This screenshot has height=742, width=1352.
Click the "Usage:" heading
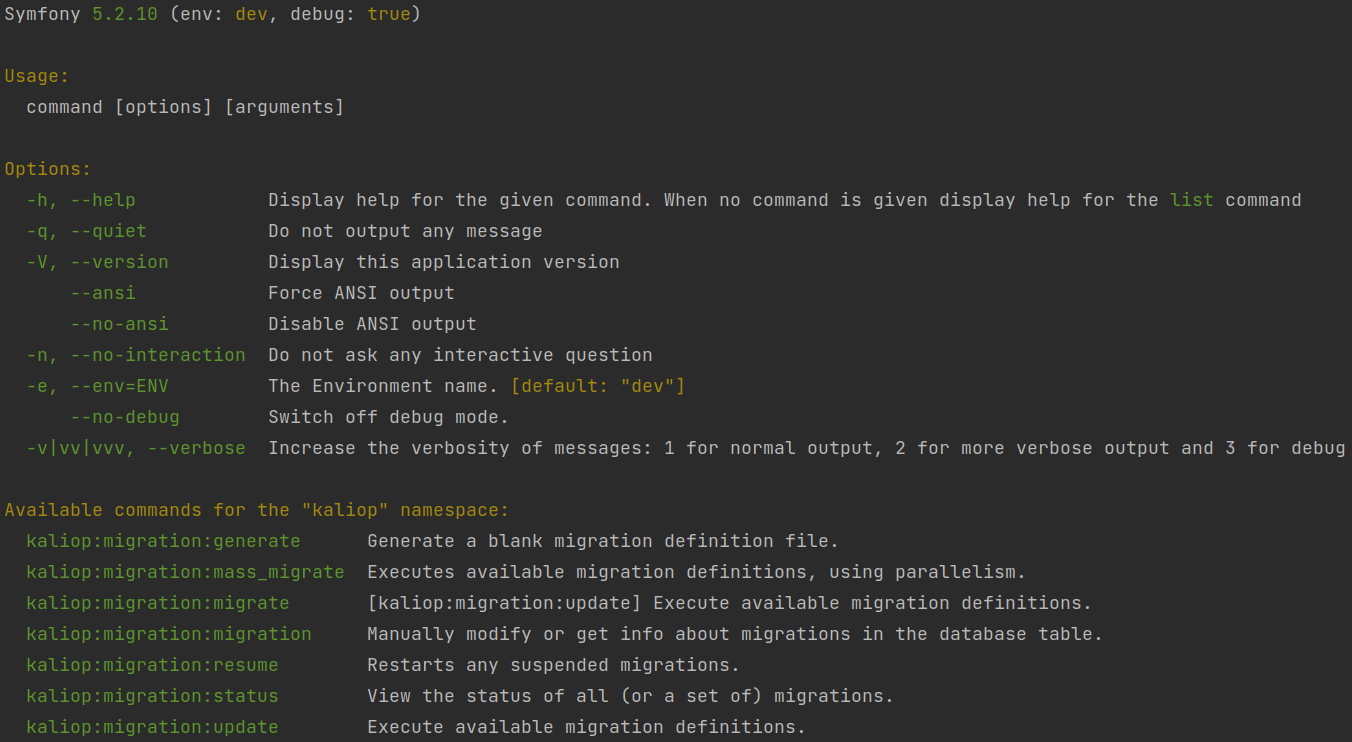tap(36, 76)
